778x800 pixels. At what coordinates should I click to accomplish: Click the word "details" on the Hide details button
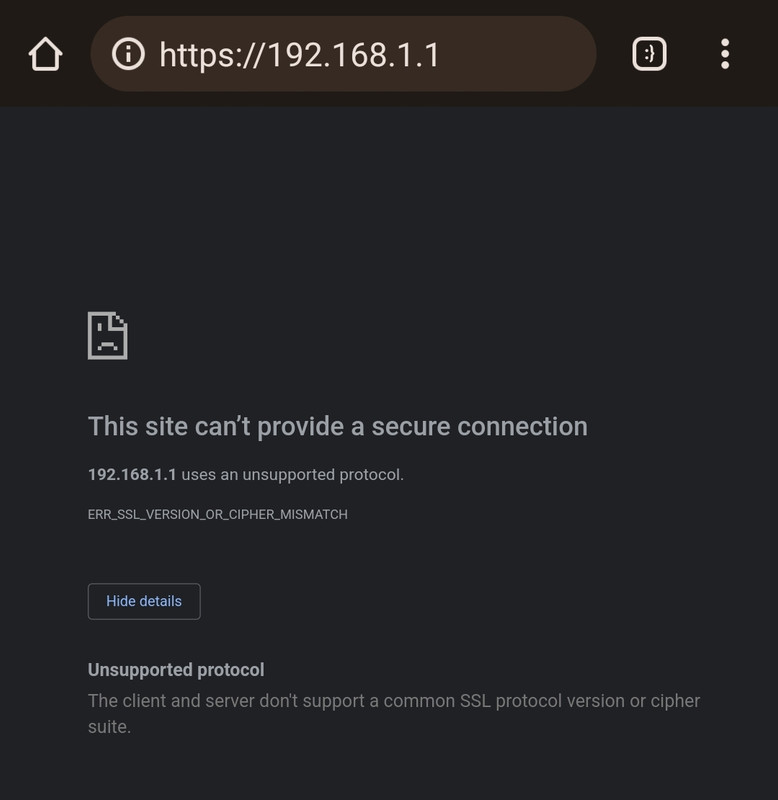[x=160, y=601]
